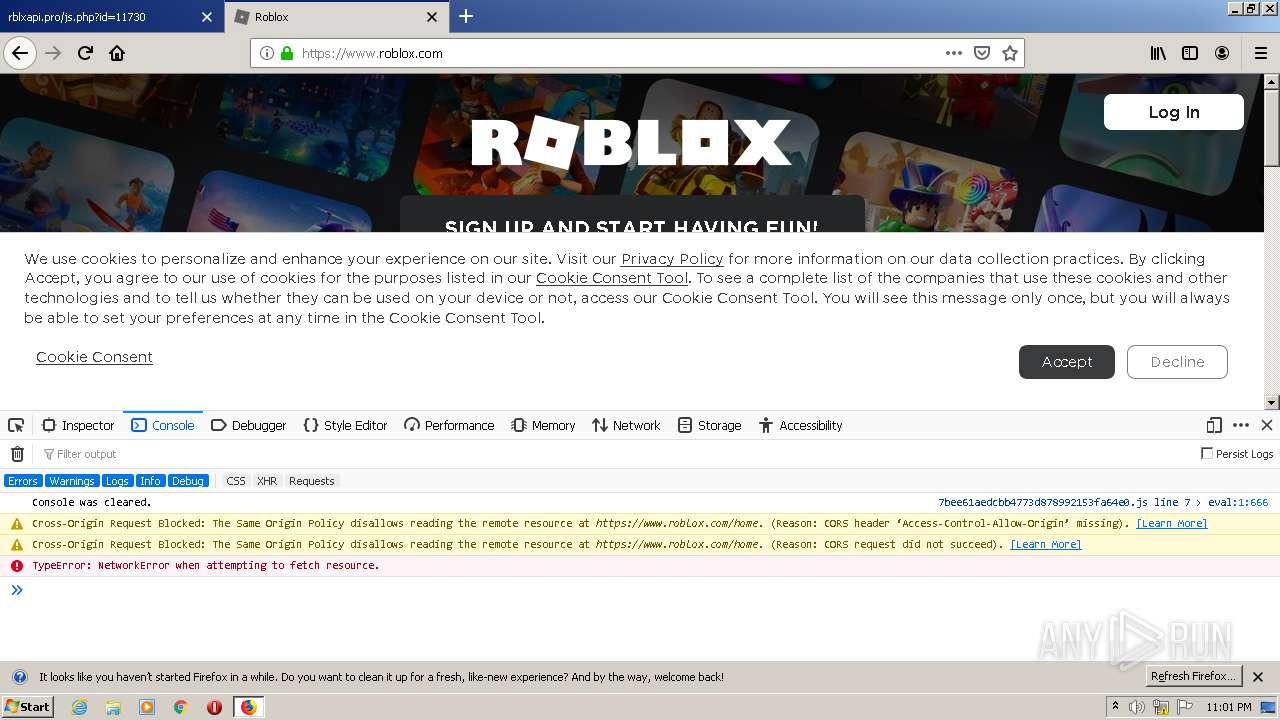Close the rblxapi.pro tab
This screenshot has height=720, width=1280.
[207, 17]
